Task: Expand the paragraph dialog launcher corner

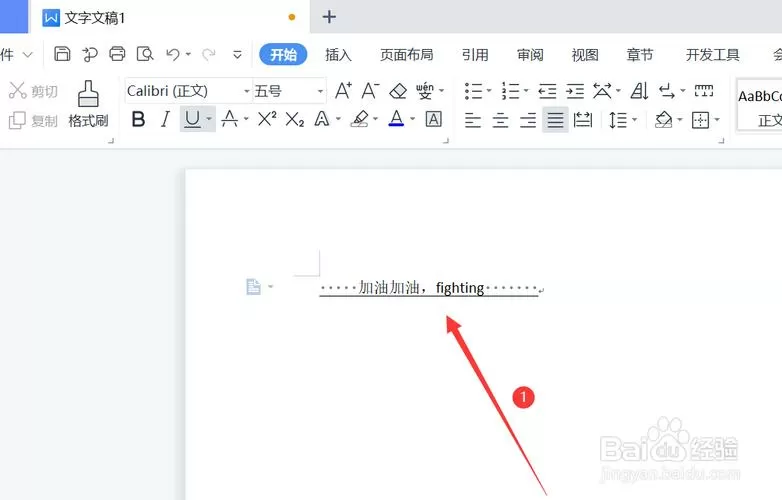Action: pyautogui.click(x=721, y=141)
